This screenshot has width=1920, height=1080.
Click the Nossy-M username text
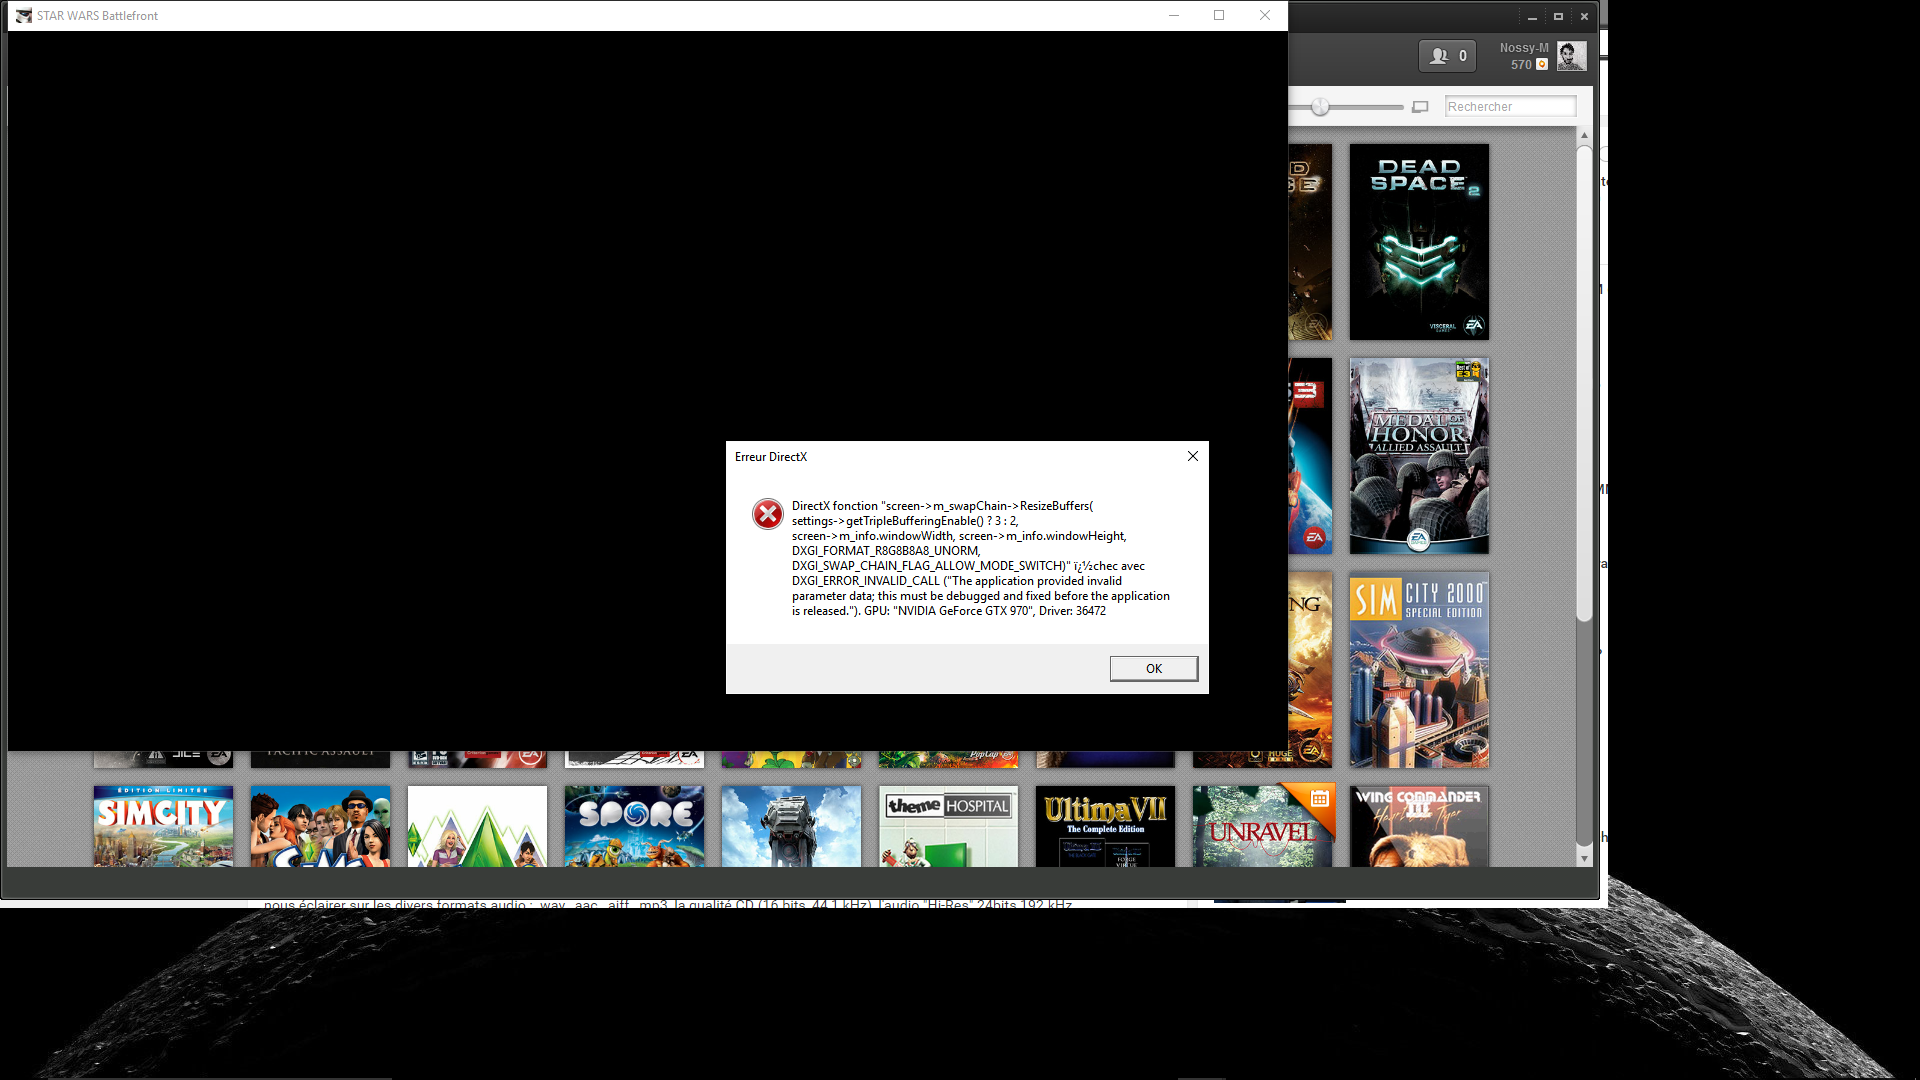tap(1524, 48)
